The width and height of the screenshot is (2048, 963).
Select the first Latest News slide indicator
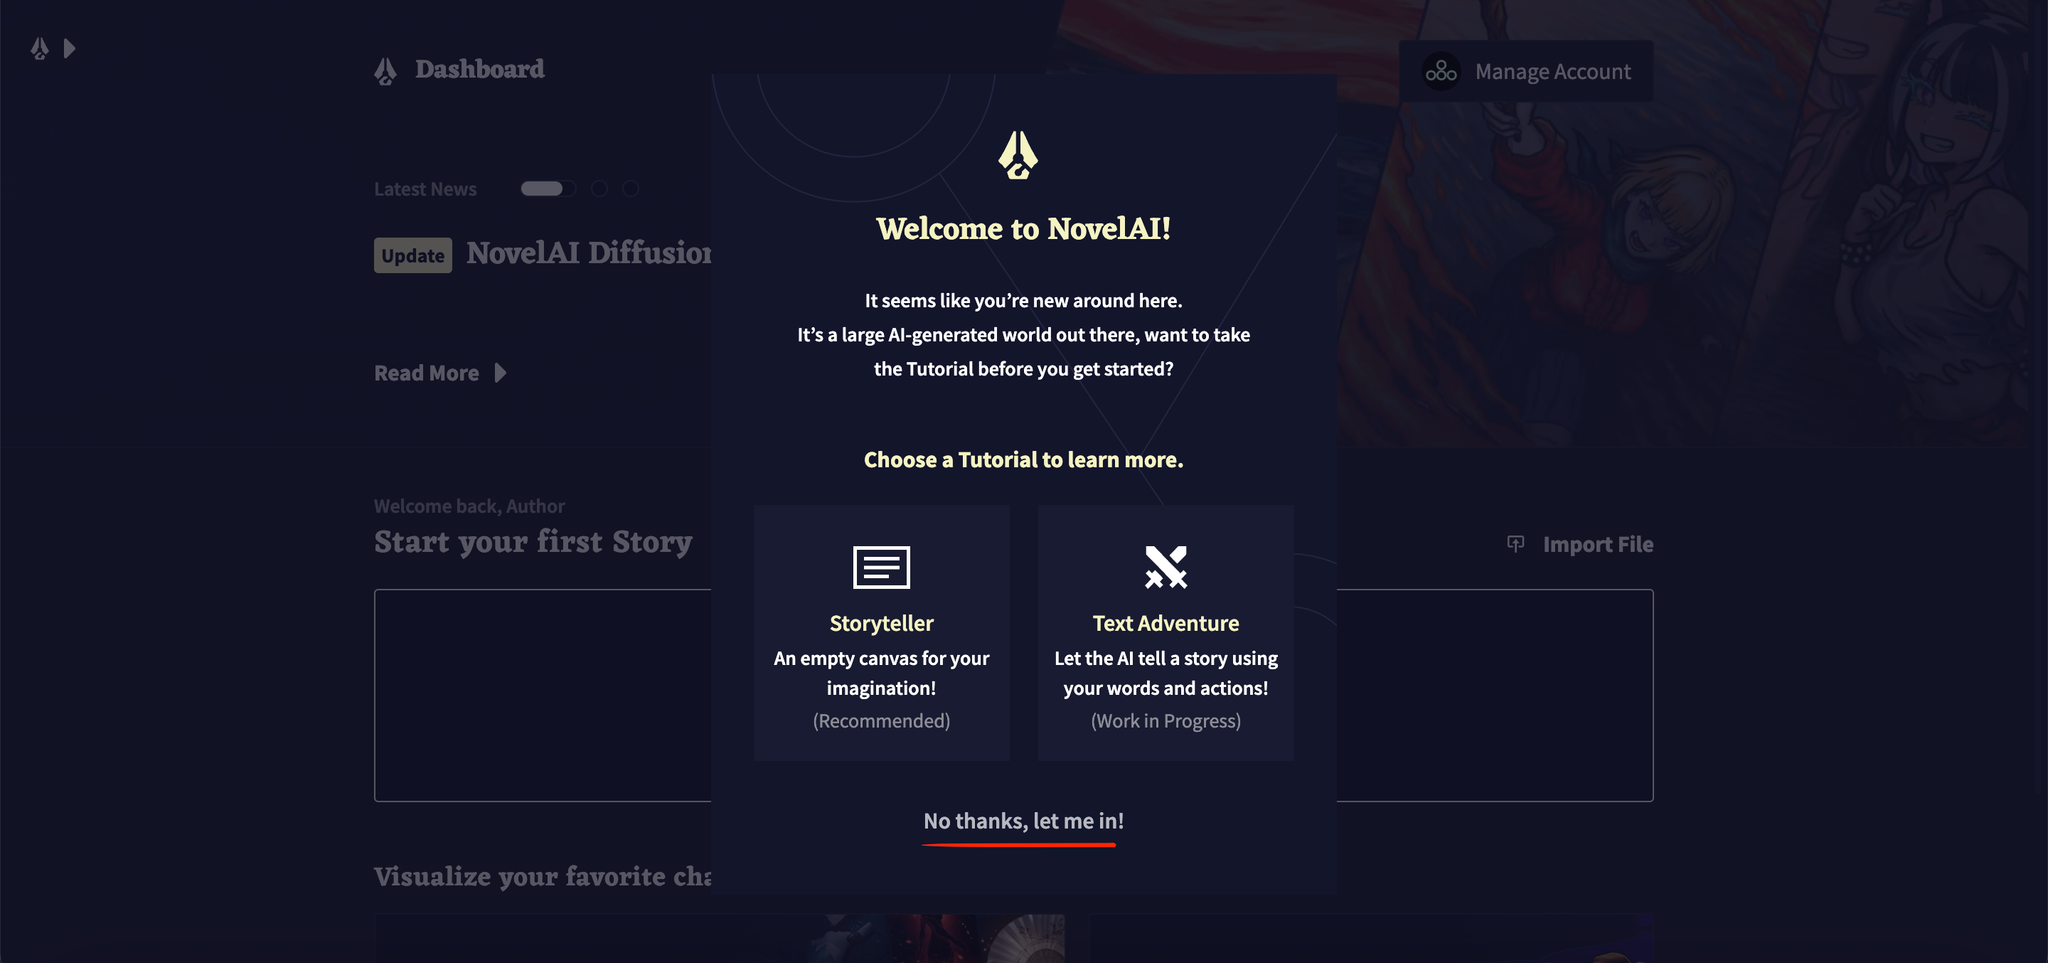(x=547, y=188)
